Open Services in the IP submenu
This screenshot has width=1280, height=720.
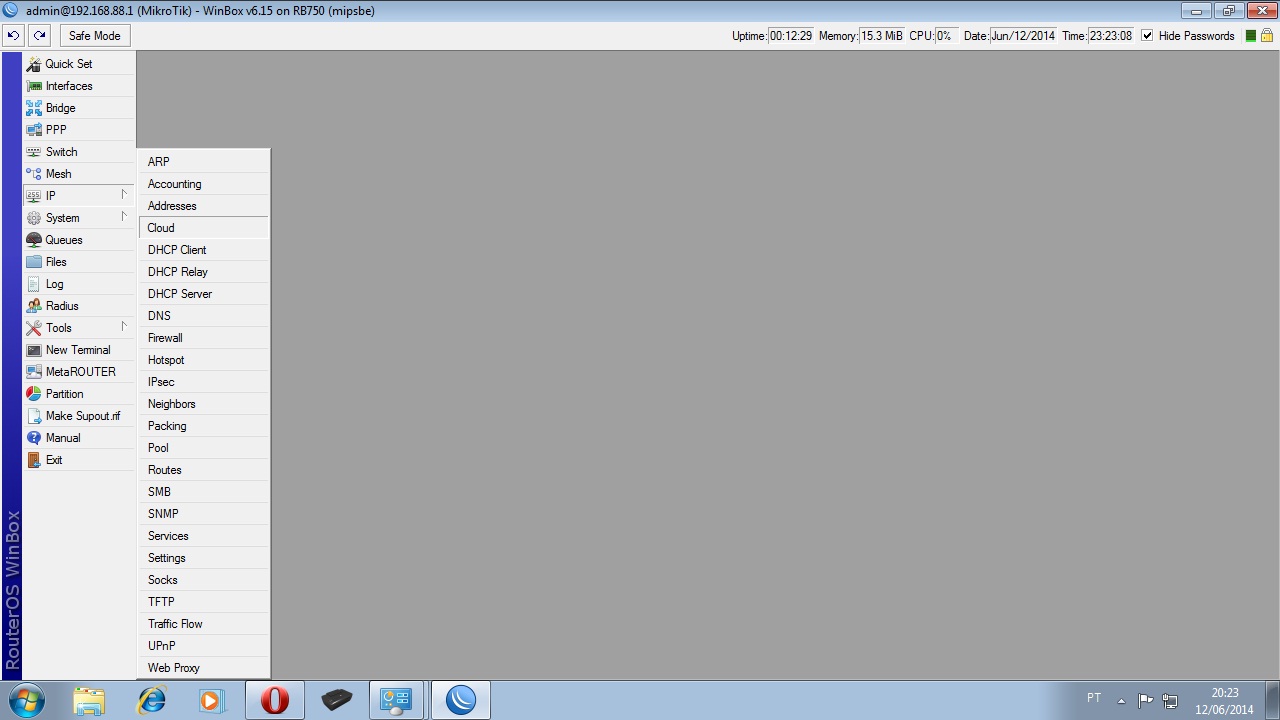[x=204, y=536]
